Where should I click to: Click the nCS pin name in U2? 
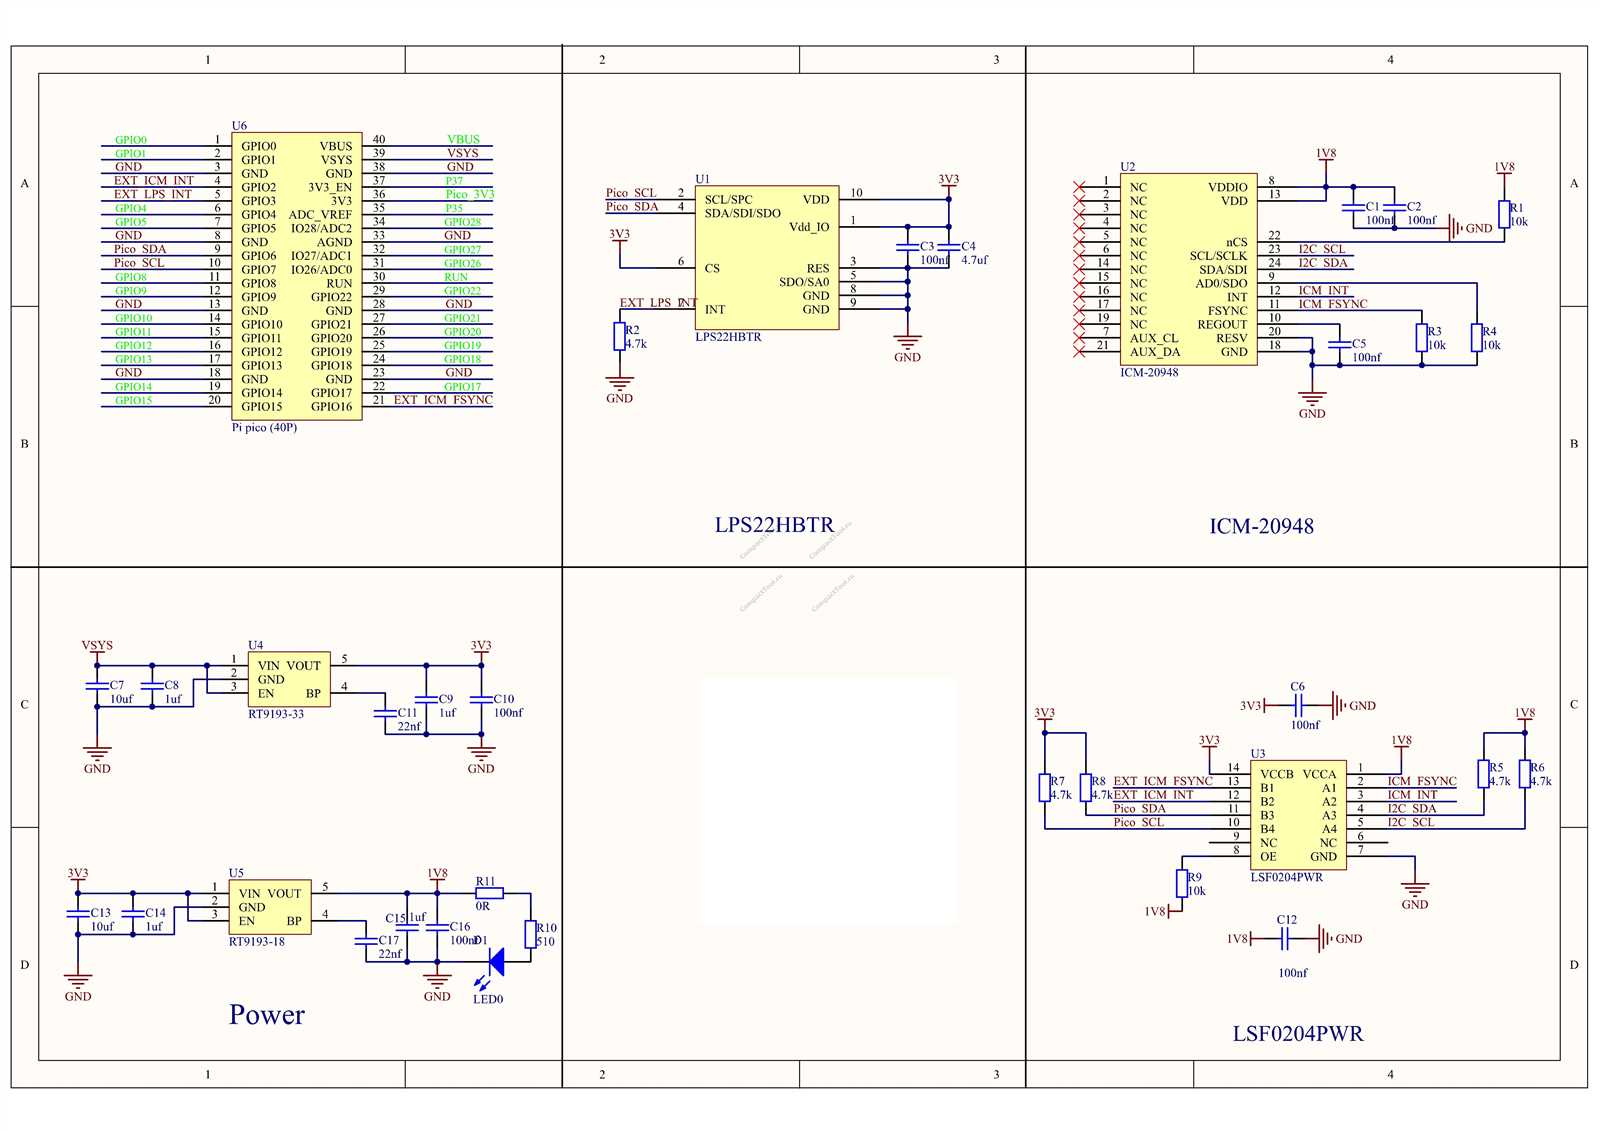point(1237,242)
